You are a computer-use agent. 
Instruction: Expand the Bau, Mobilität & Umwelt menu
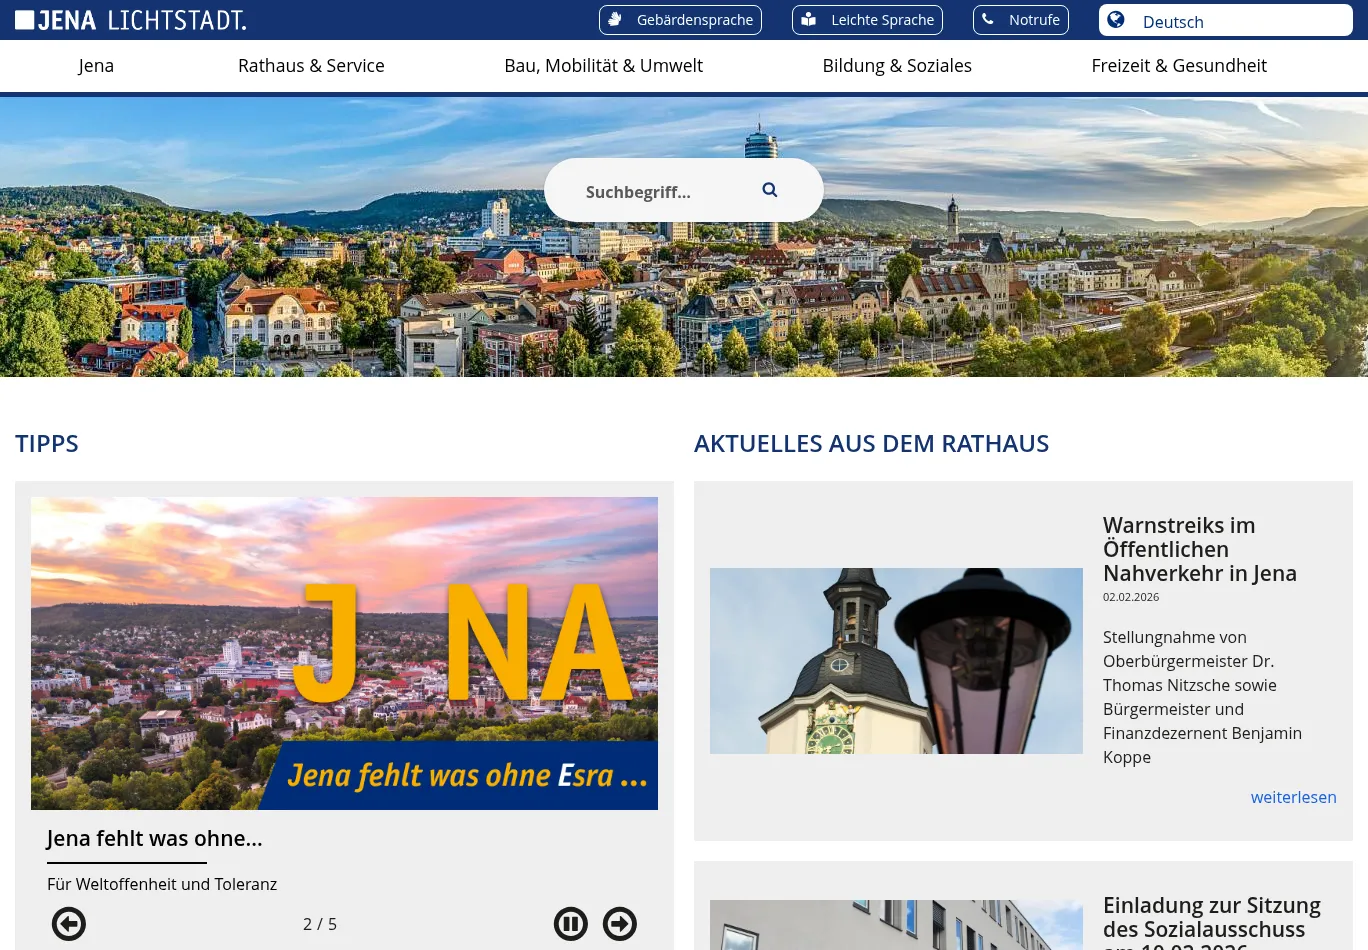click(x=603, y=66)
